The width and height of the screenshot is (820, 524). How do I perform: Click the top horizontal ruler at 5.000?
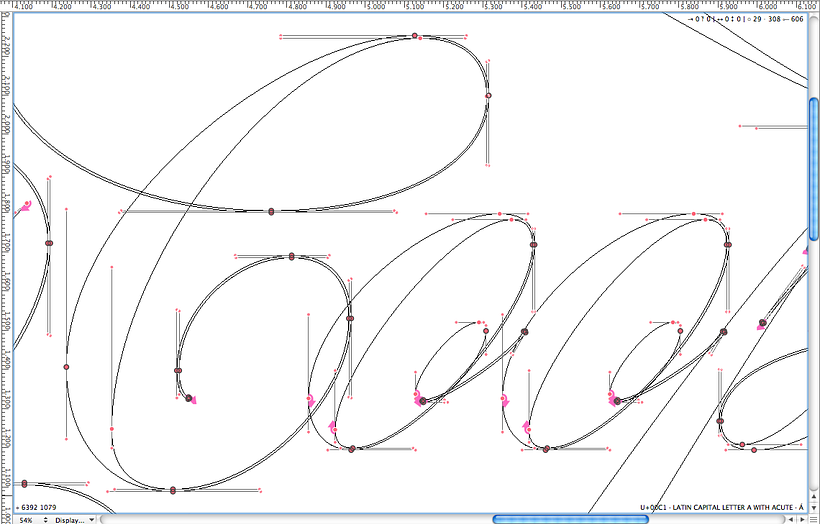373,6
